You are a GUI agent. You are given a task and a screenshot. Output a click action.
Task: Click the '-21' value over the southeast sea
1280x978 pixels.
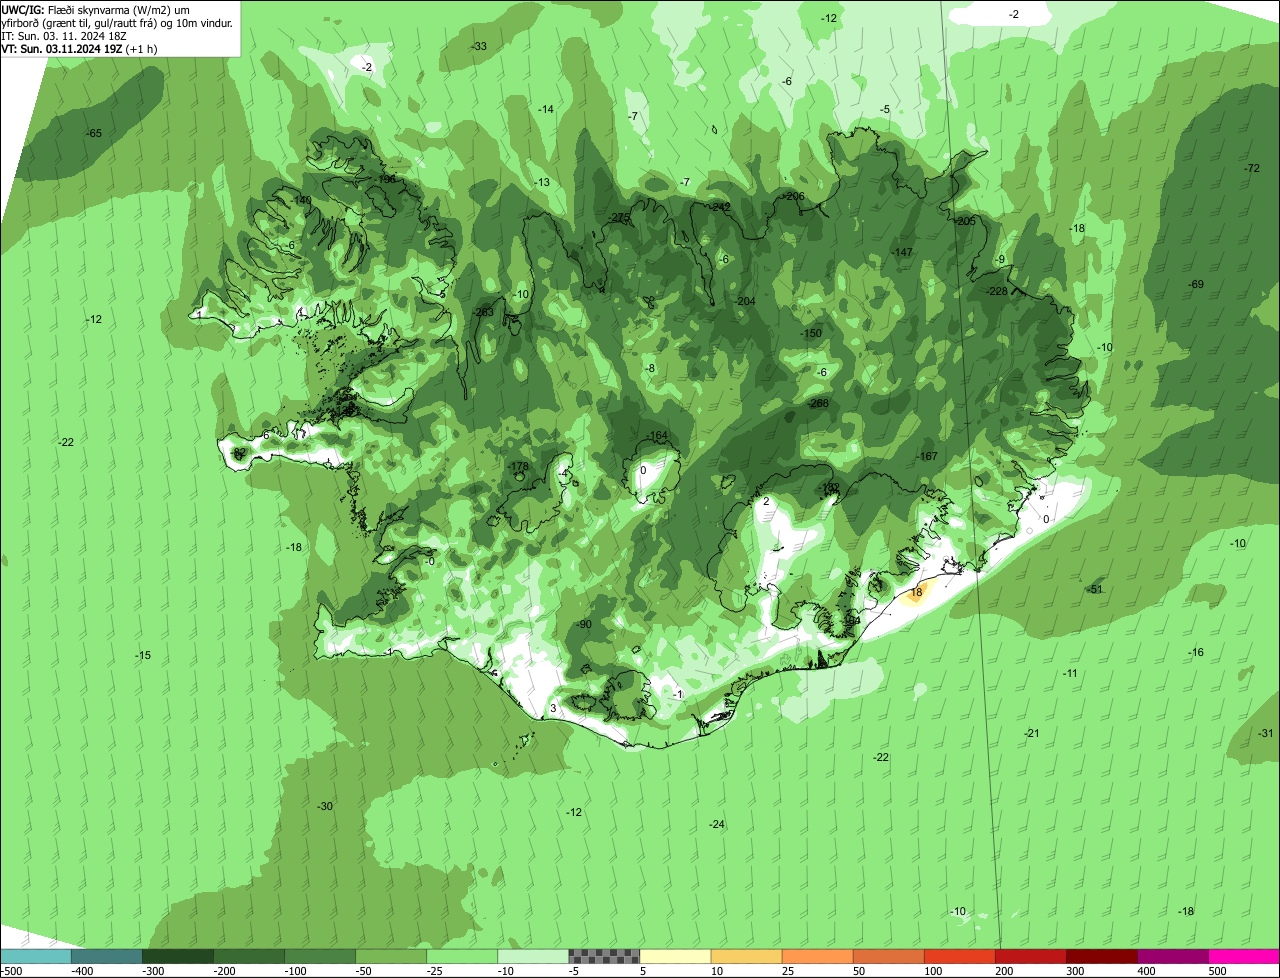pyautogui.click(x=1032, y=733)
